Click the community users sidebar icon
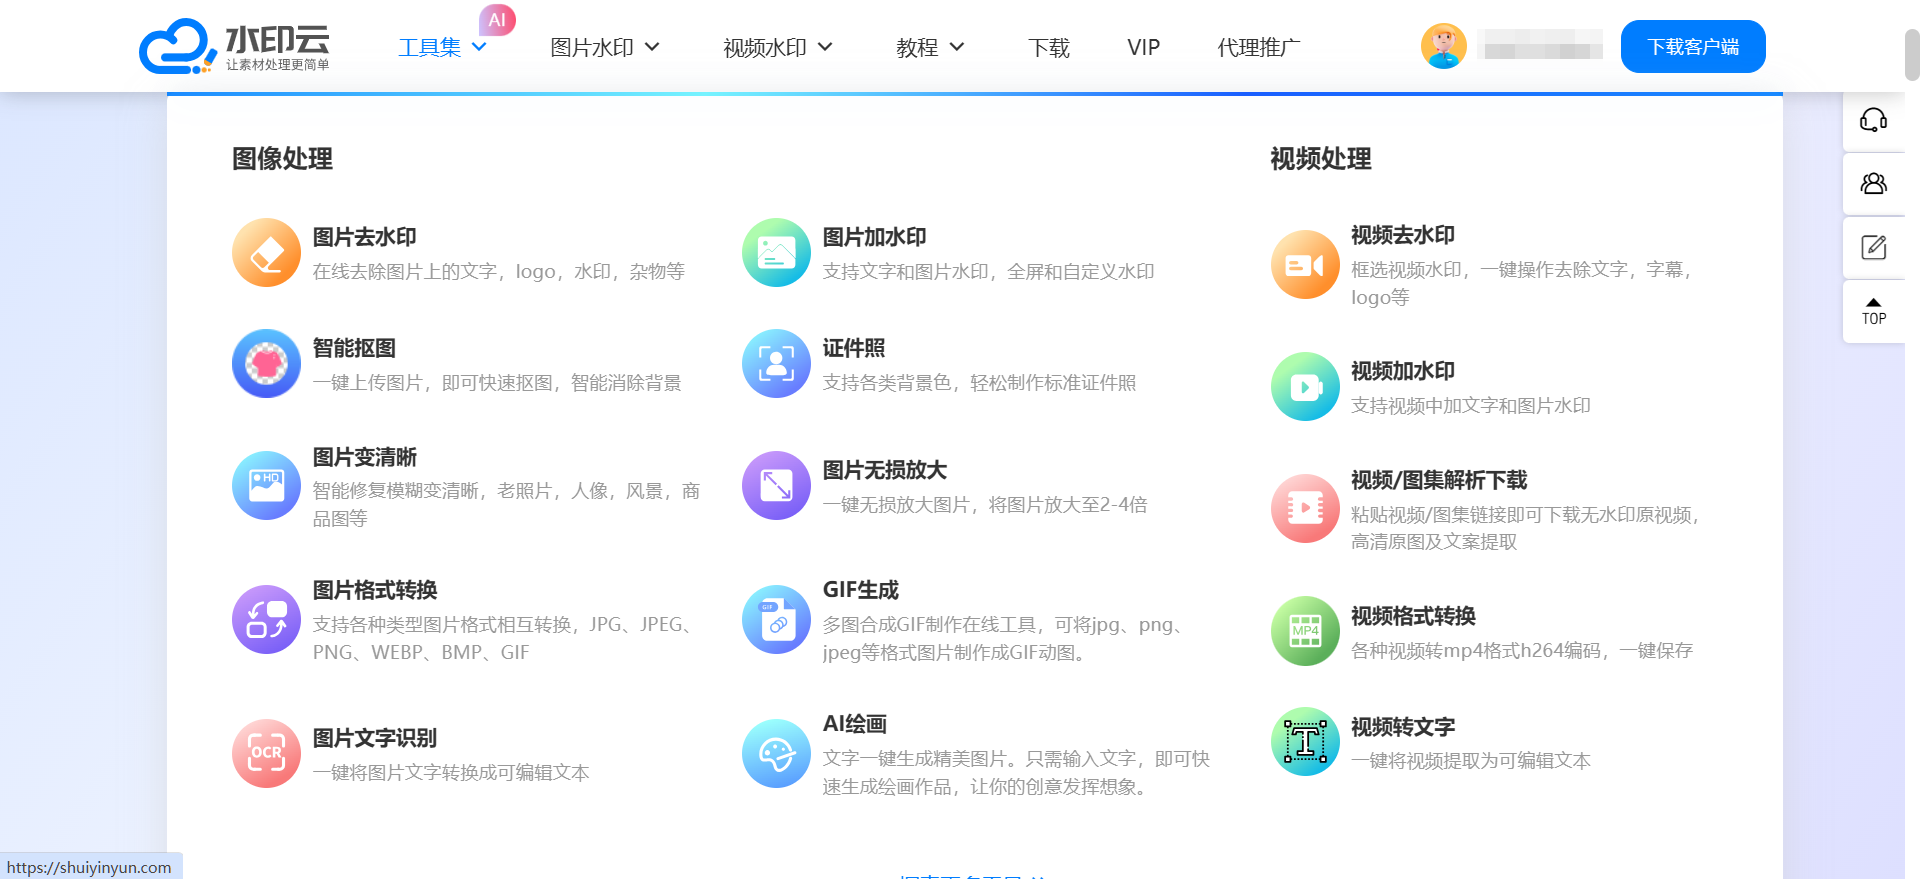 [x=1873, y=183]
